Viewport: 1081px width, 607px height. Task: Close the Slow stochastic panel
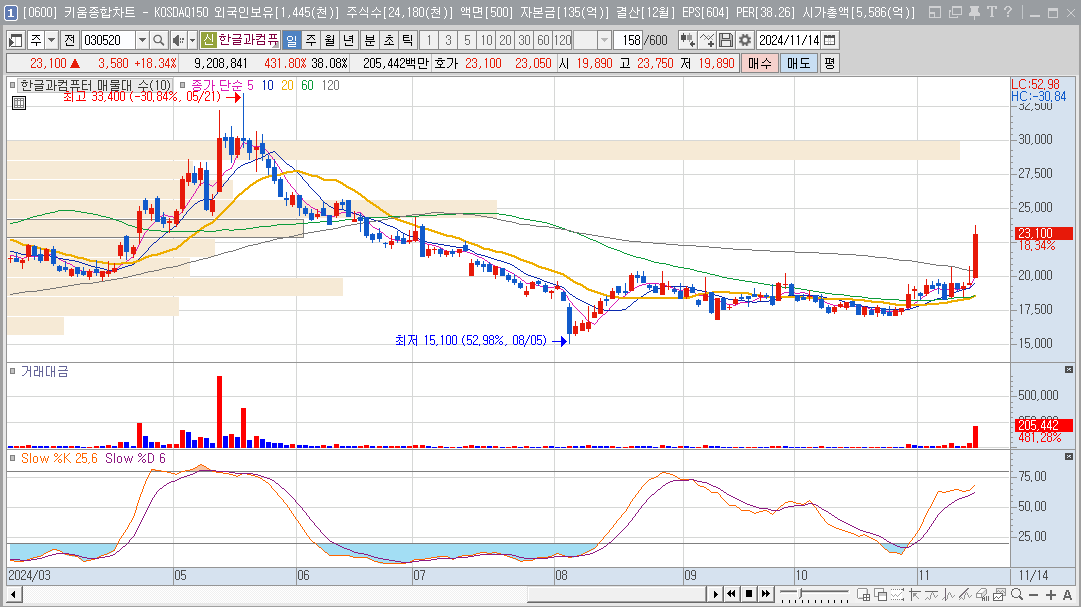1069,457
